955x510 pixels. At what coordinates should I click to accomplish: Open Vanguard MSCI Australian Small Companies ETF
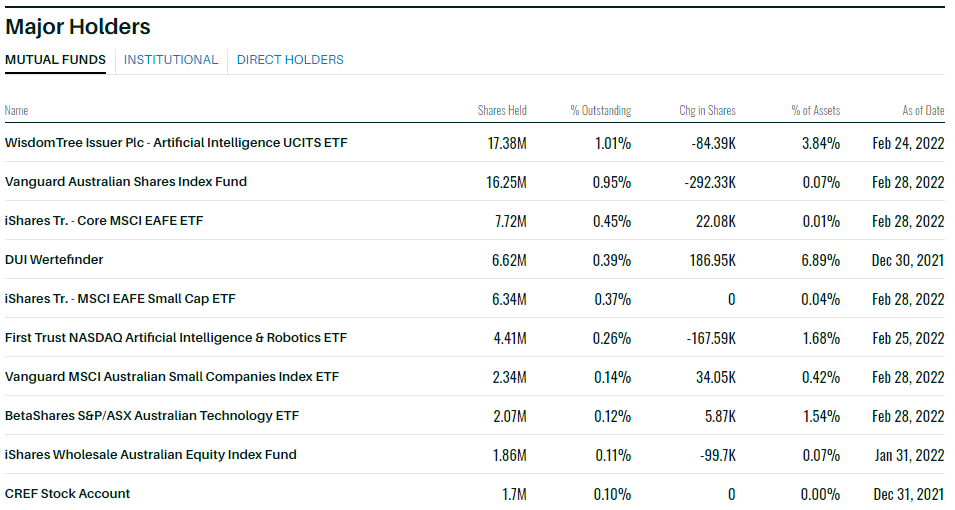[x=172, y=377]
